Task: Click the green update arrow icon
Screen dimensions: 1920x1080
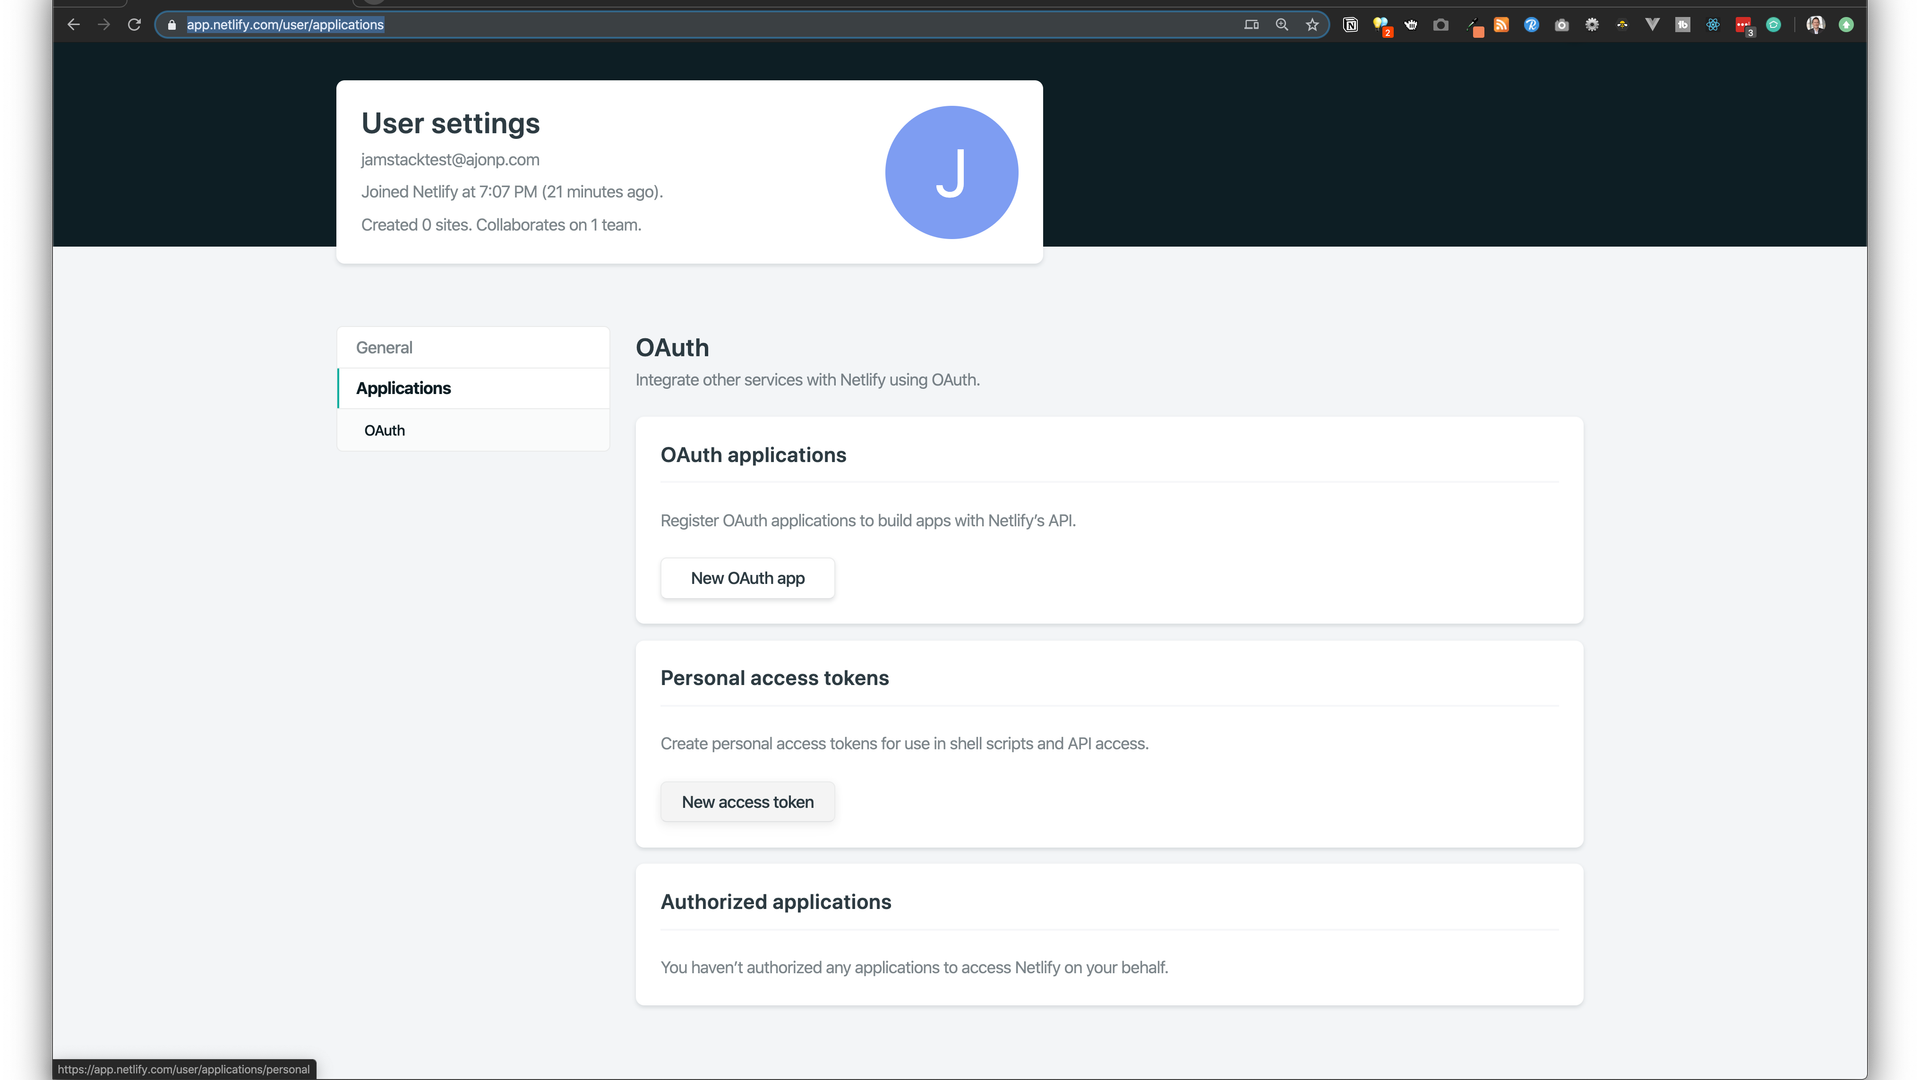Action: [1846, 25]
